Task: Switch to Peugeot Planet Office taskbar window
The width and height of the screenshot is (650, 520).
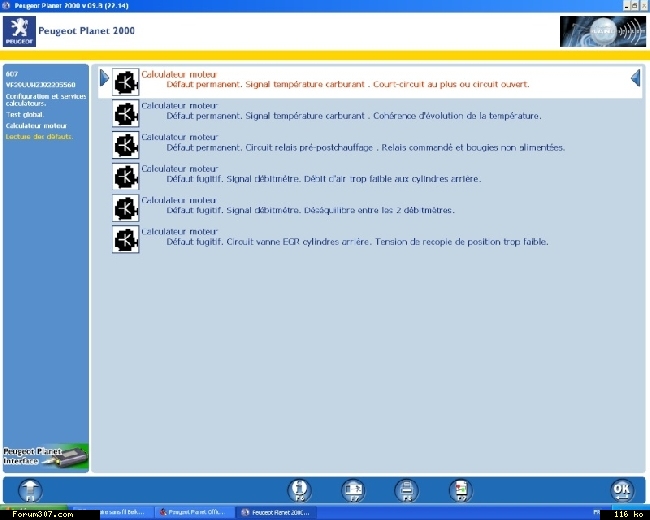Action: tap(194, 512)
